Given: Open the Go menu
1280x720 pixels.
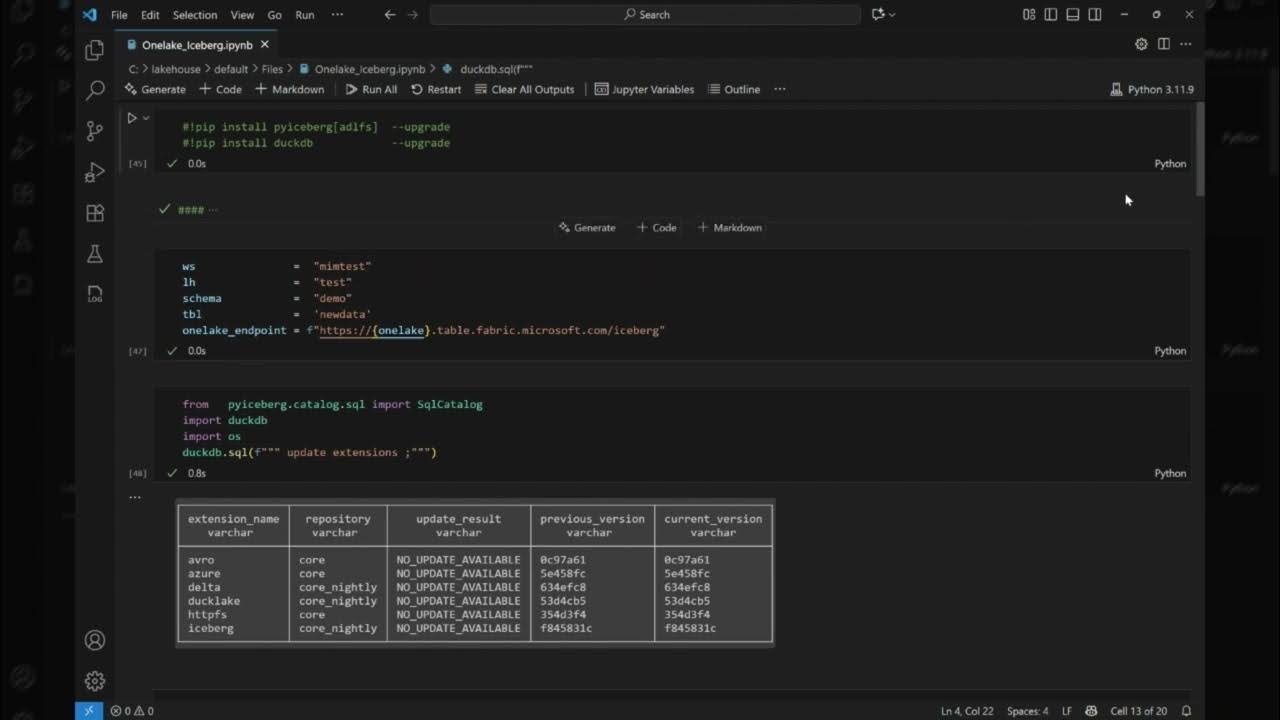Looking at the screenshot, I should coord(275,15).
